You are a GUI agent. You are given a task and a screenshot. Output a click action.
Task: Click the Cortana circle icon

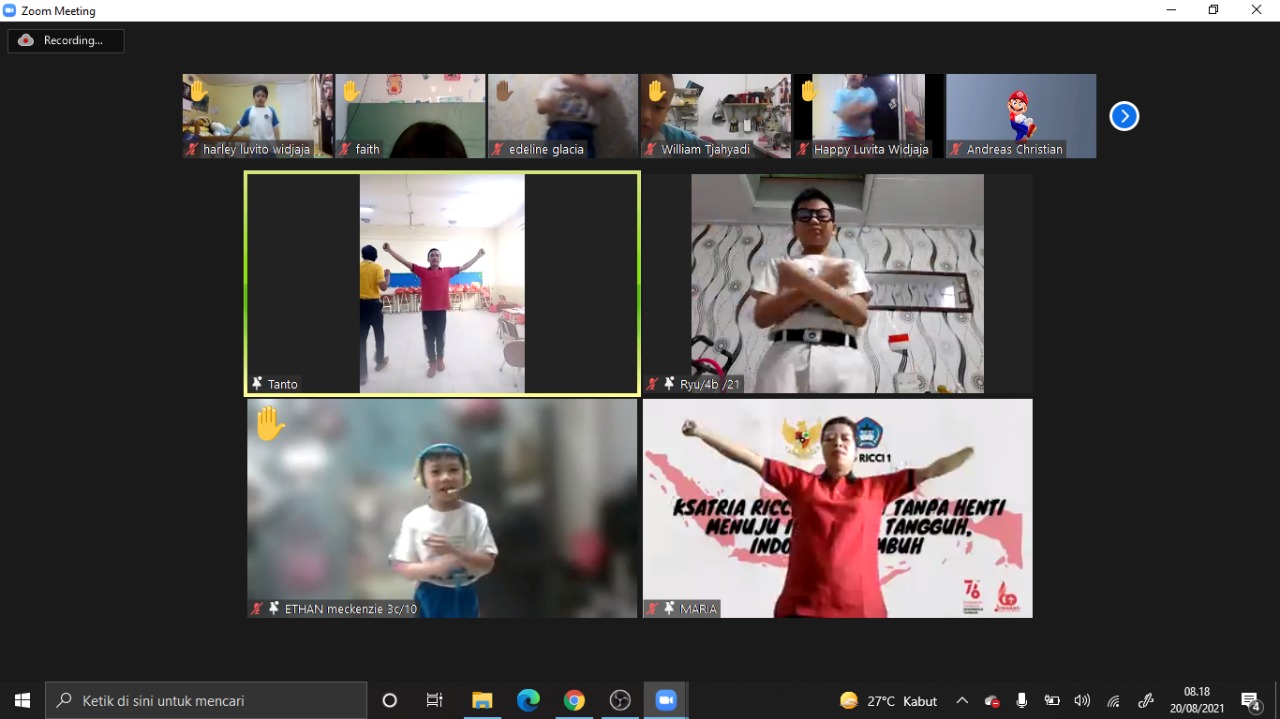(x=390, y=700)
